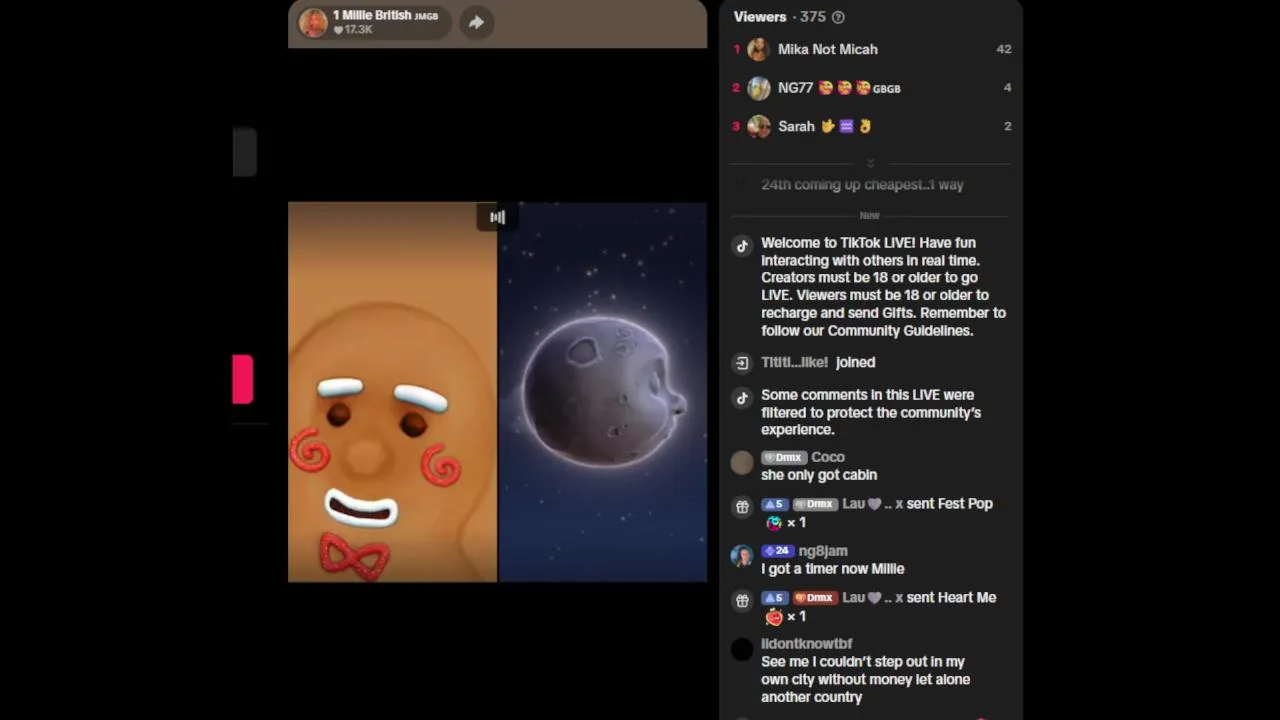1280x720 pixels.
Task: Open Coco's username in chat
Action: click(x=828, y=457)
